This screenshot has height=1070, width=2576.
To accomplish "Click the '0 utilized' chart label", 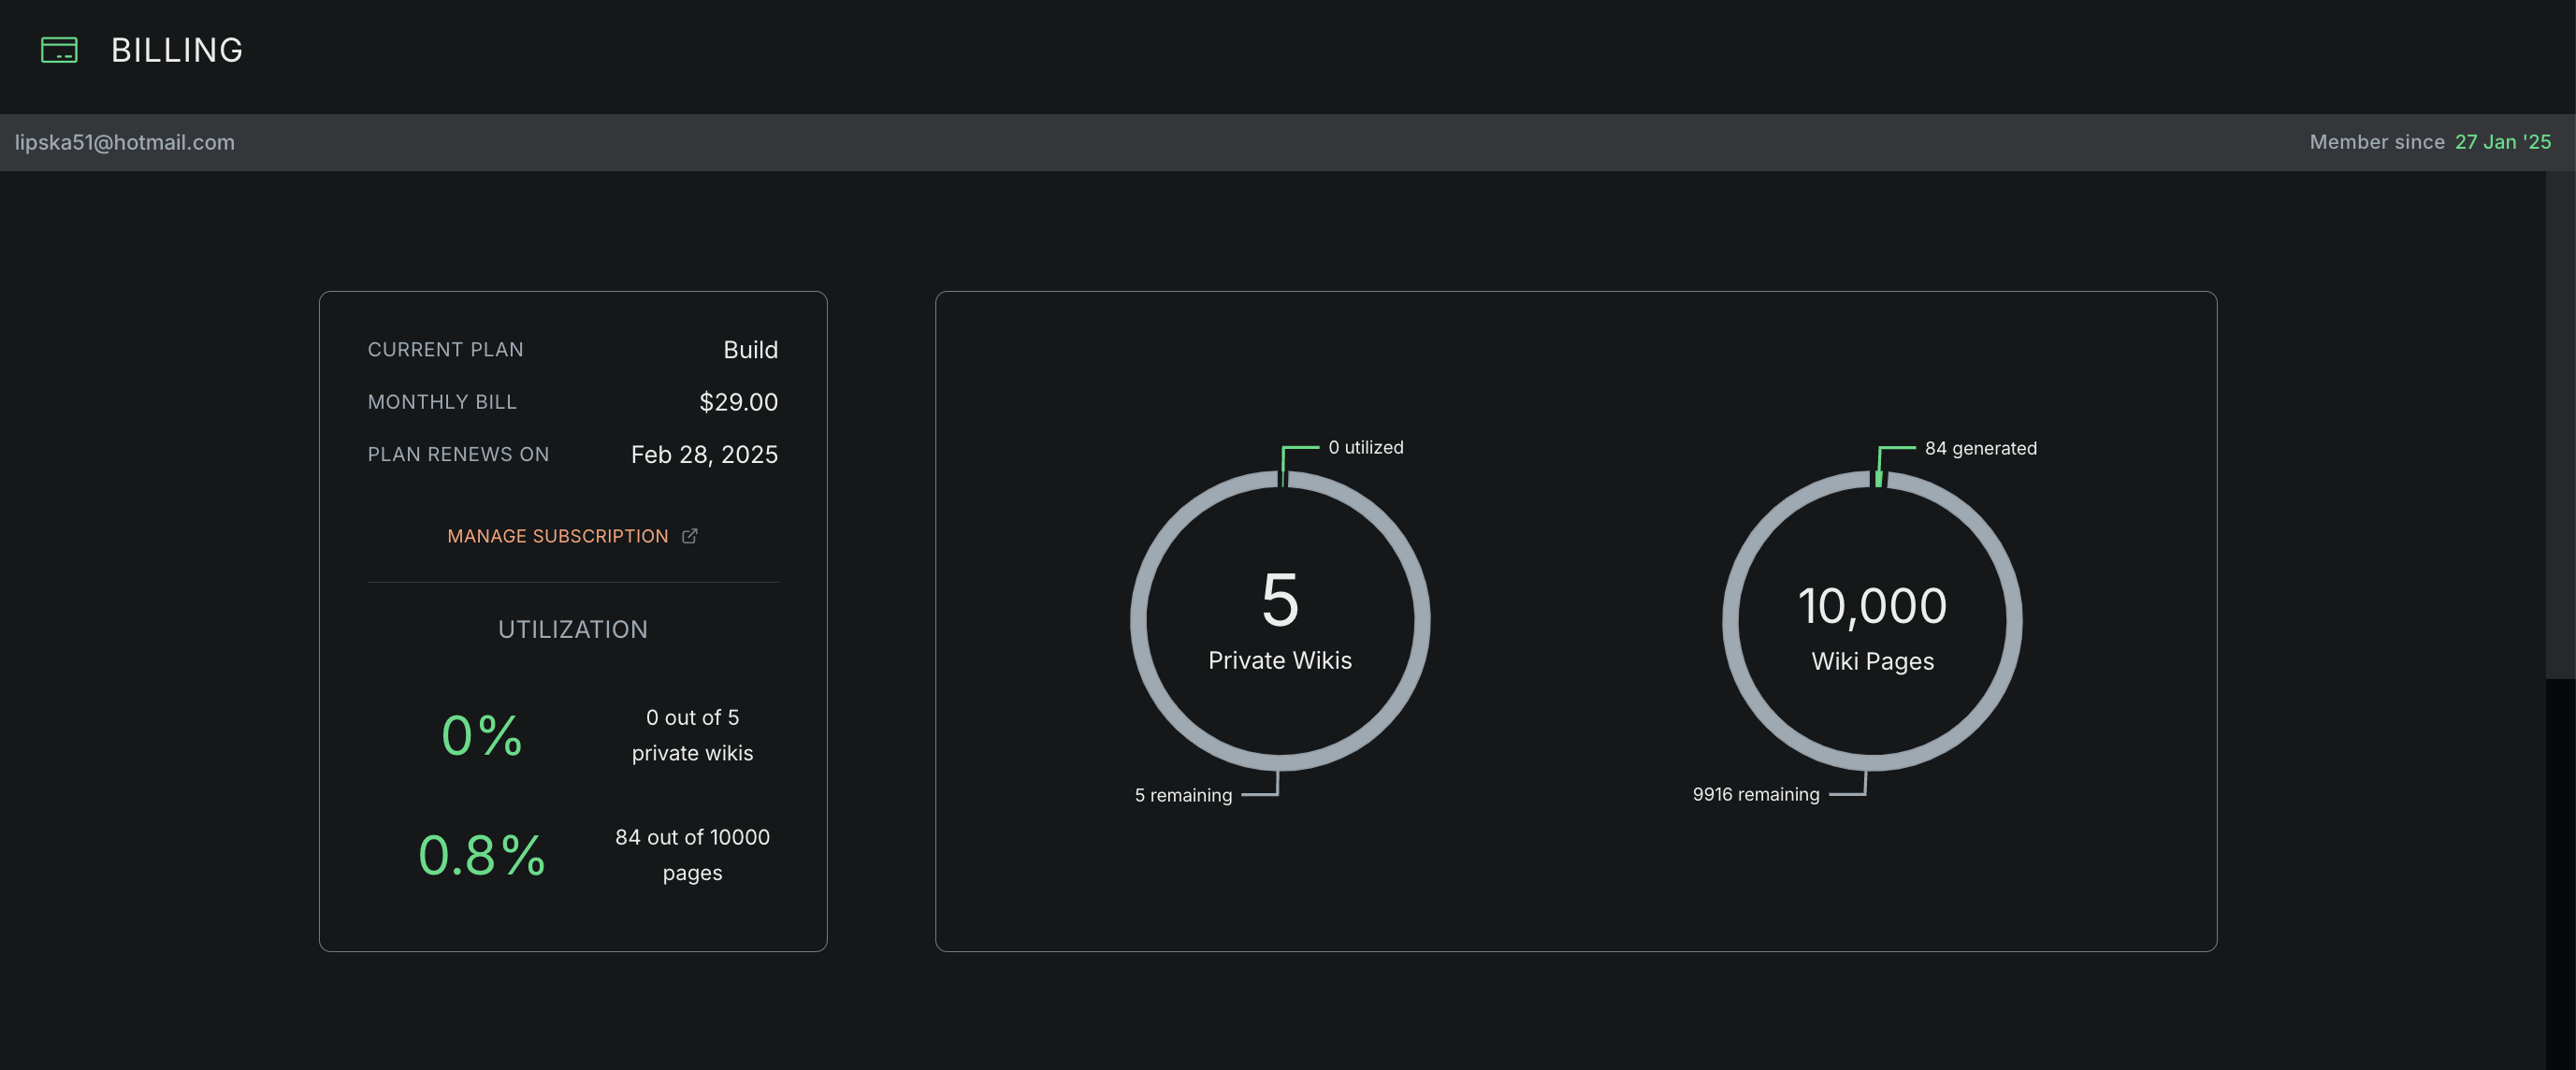I will click(x=1365, y=447).
